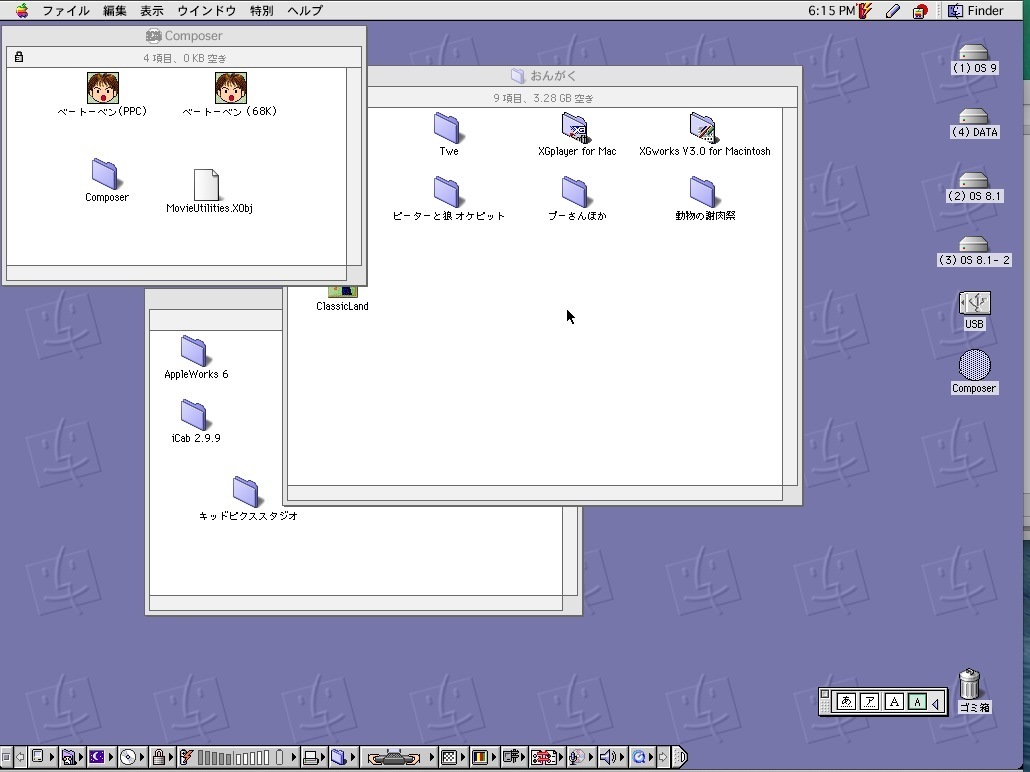Open the Apple menu
The width and height of the screenshot is (1030, 772).
[x=22, y=11]
